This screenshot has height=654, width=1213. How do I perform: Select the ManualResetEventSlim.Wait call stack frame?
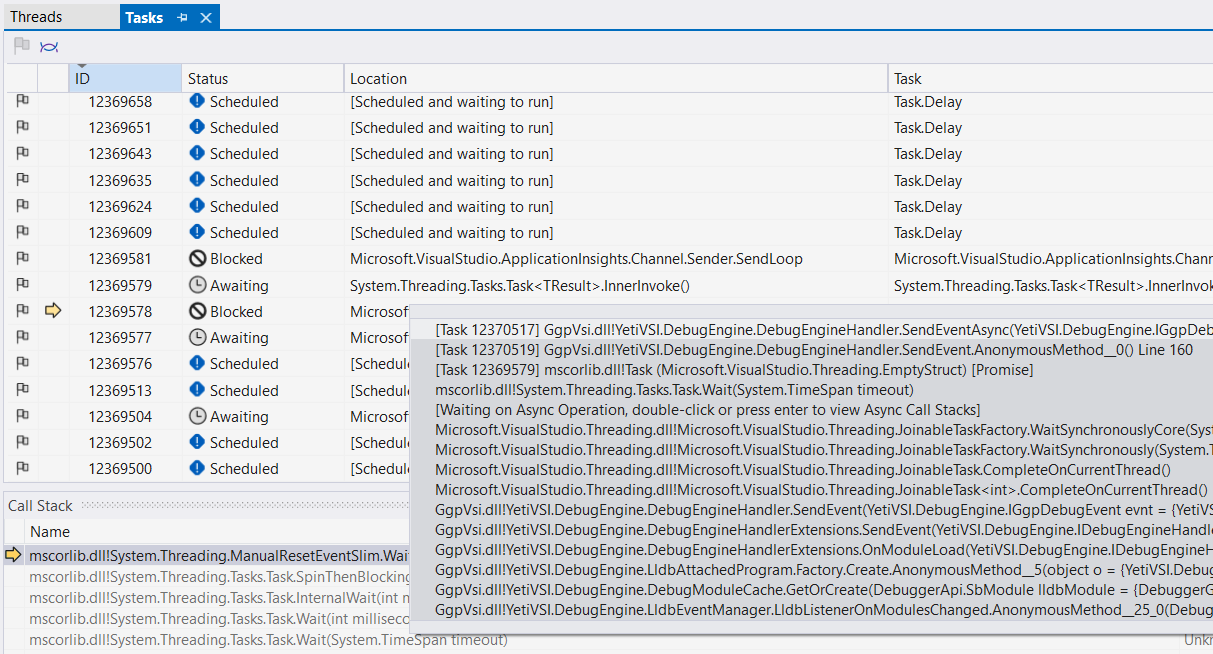tap(220, 554)
